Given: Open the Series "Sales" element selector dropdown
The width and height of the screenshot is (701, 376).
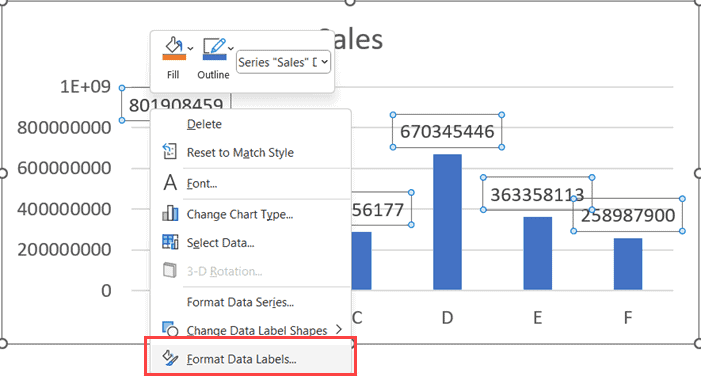Looking at the screenshot, I should click(x=283, y=62).
